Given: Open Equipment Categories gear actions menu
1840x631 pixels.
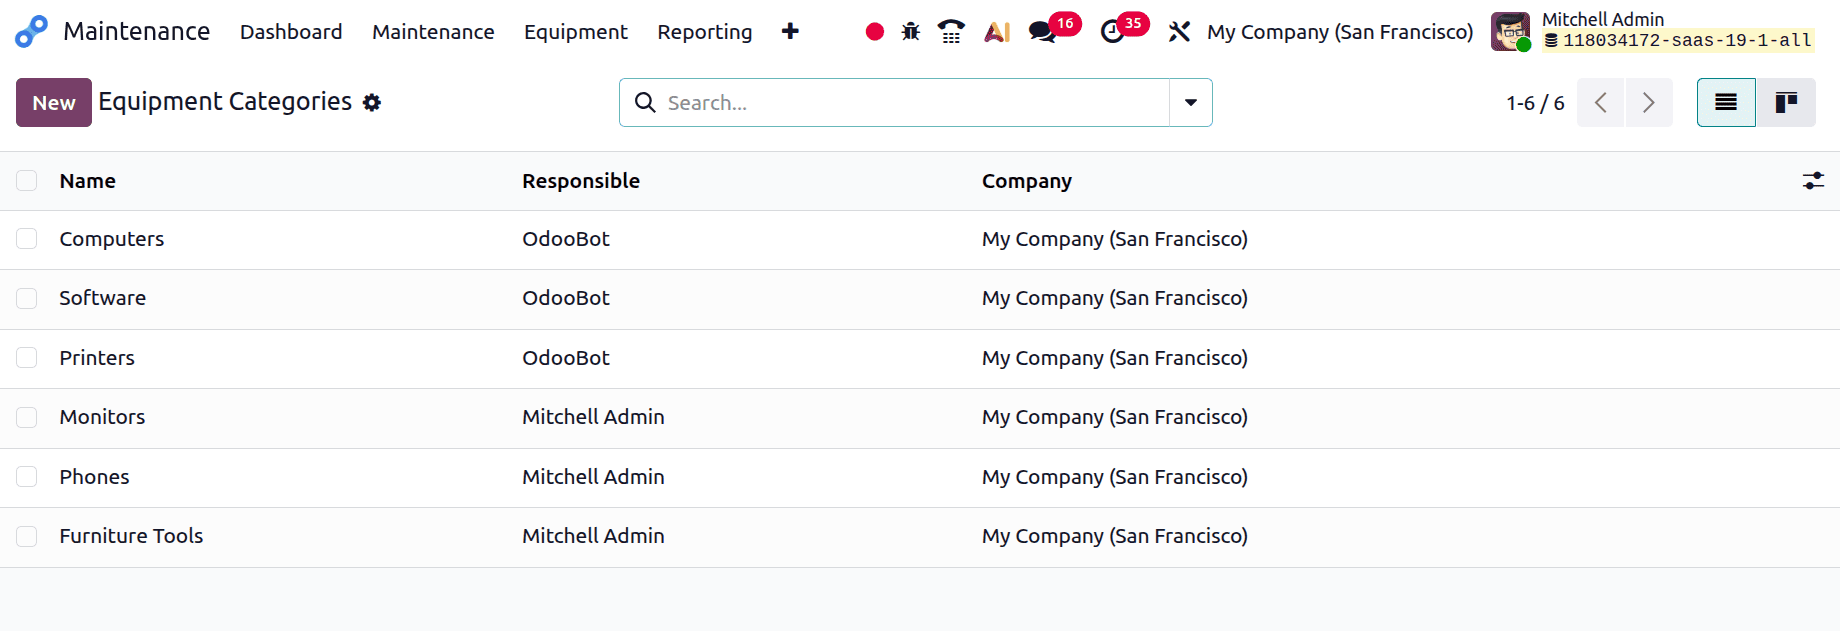Looking at the screenshot, I should (372, 103).
